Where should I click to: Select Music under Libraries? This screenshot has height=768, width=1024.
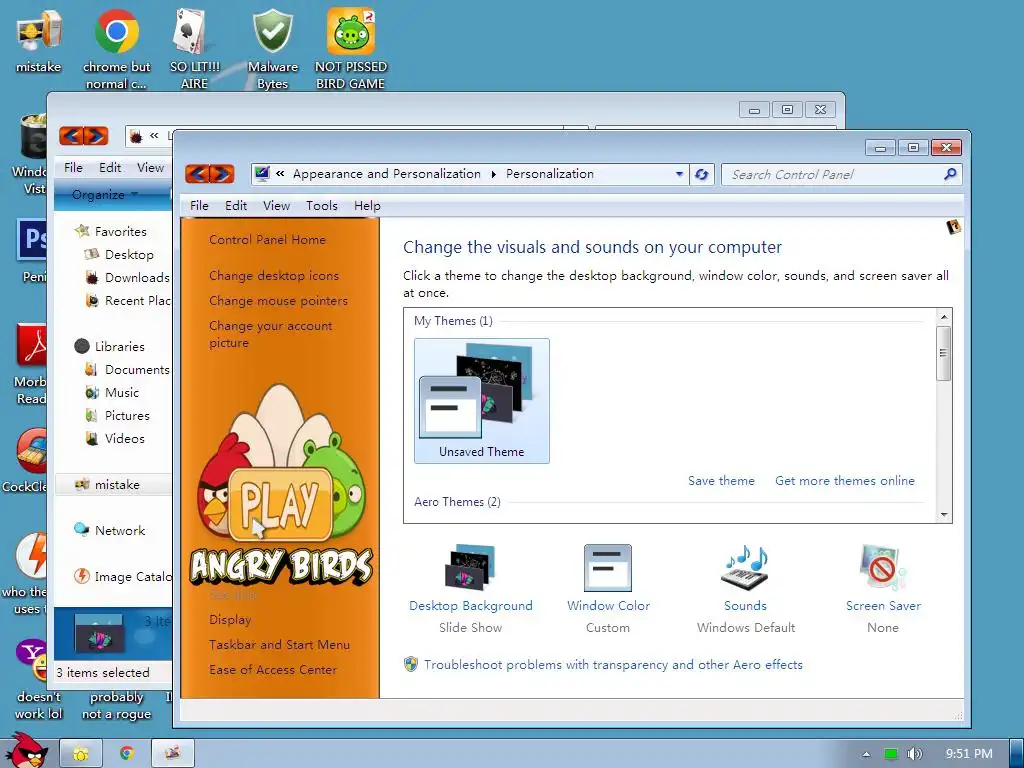(112, 392)
